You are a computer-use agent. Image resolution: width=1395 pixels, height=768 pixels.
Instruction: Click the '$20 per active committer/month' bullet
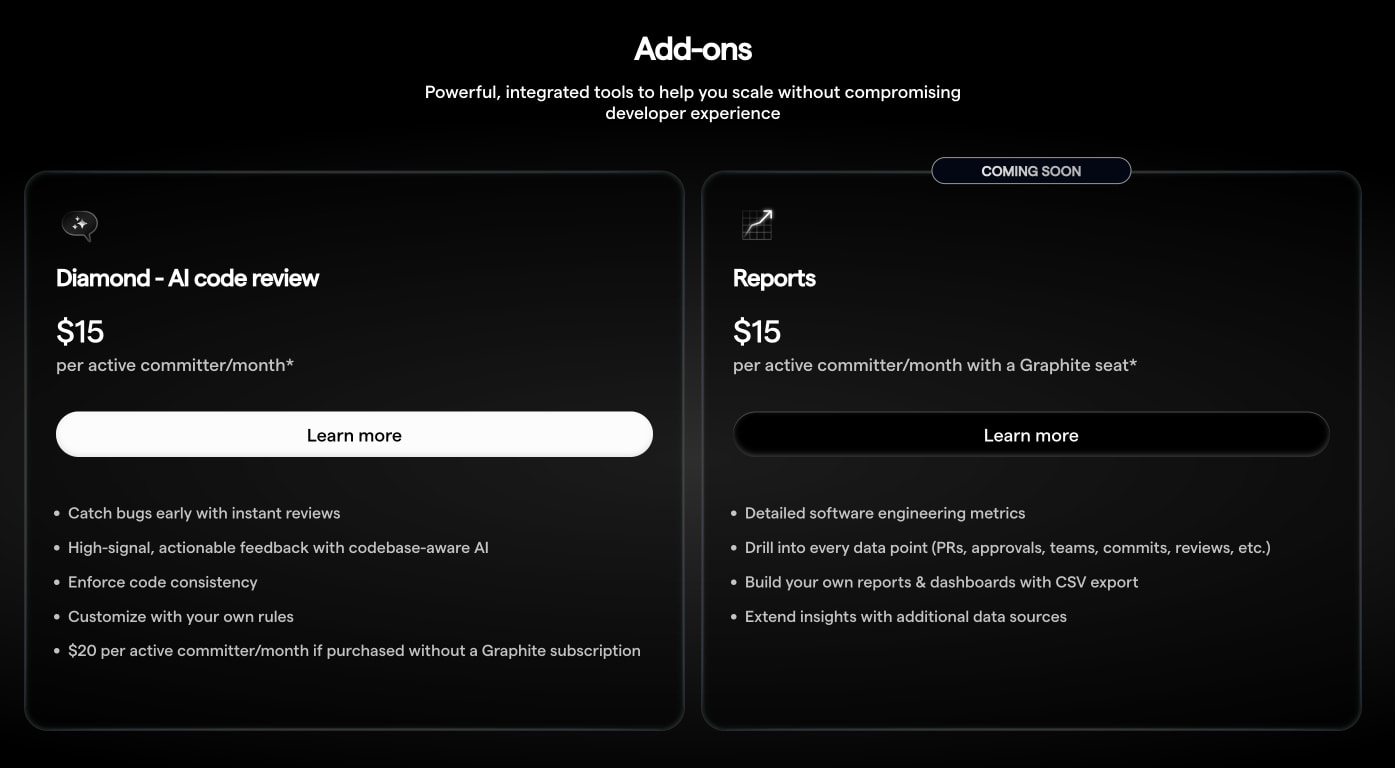click(x=354, y=650)
